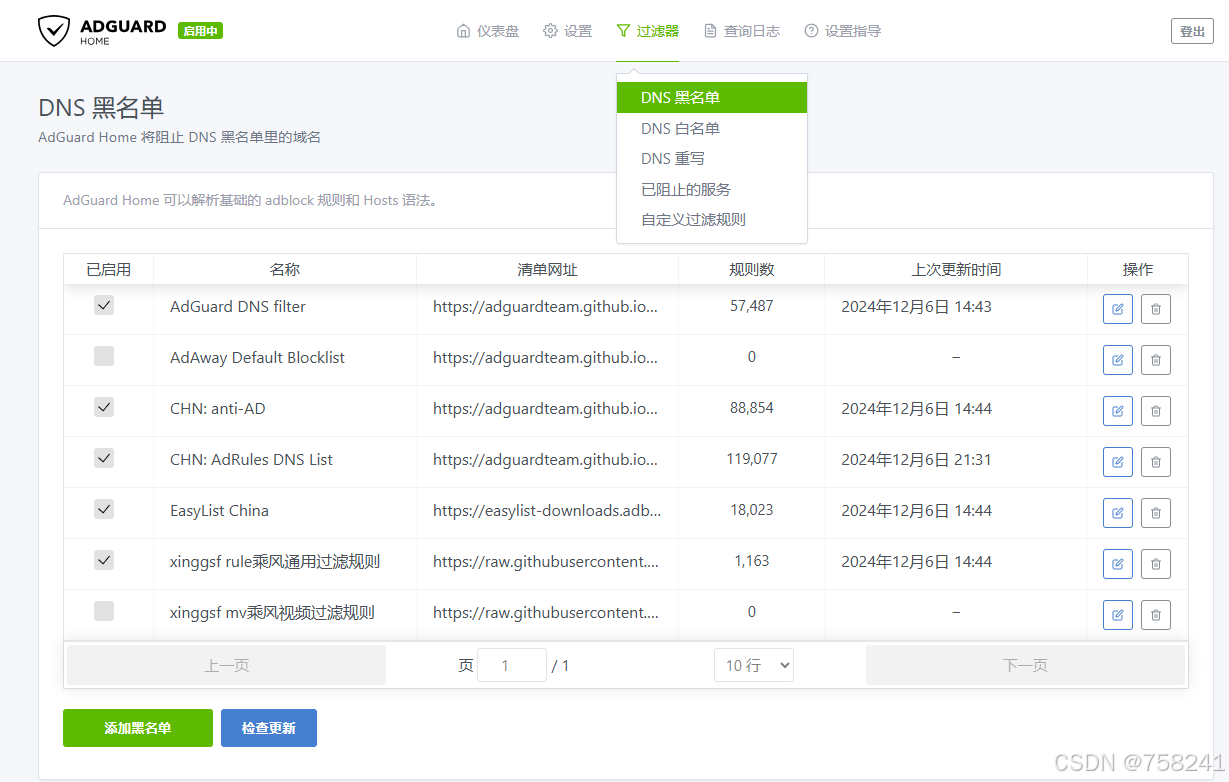The height and width of the screenshot is (782, 1229).
Task: Delete the xinggsf mv乘风视频过滤规则 entry
Action: (1156, 615)
